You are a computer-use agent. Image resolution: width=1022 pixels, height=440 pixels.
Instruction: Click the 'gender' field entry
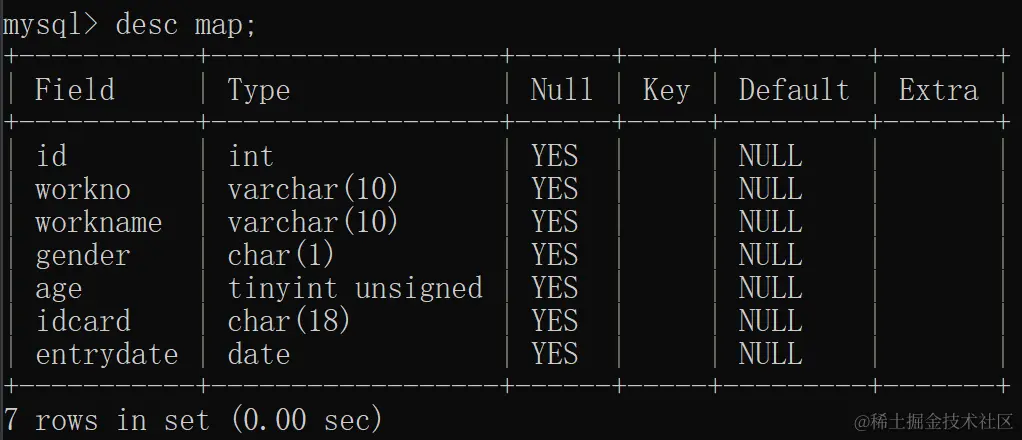83,256
